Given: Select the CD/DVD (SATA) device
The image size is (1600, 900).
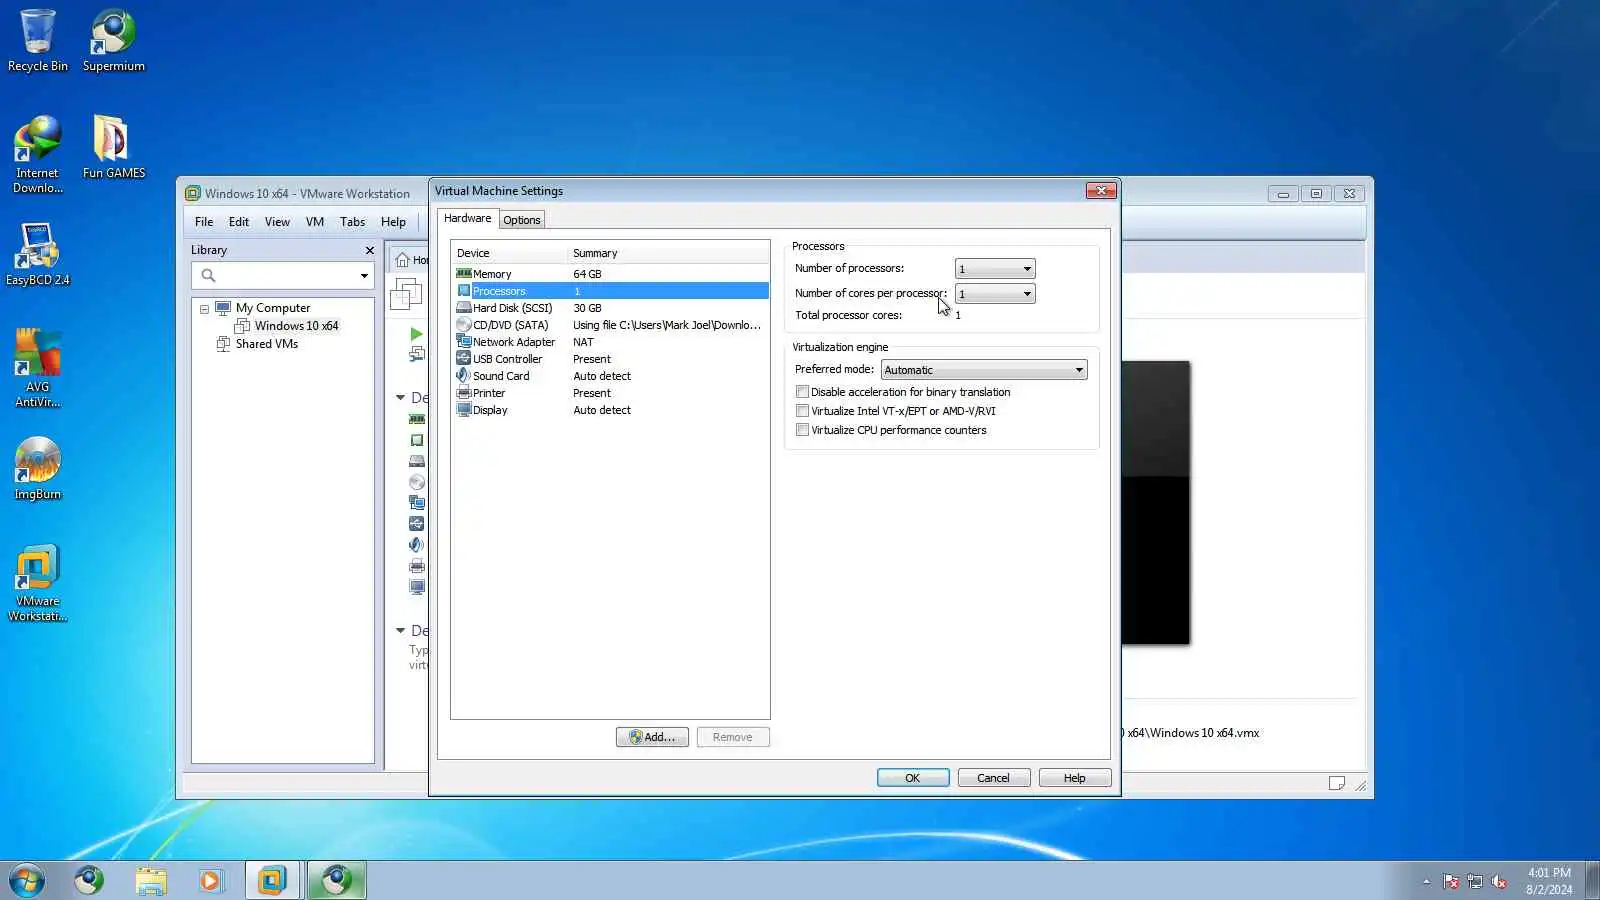Looking at the screenshot, I should (610, 325).
